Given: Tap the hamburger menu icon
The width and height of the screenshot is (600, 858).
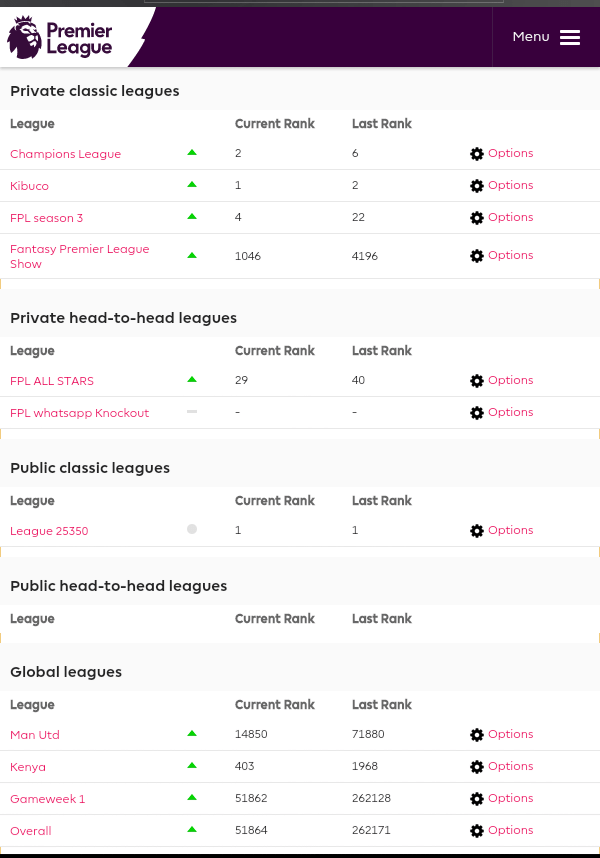Looking at the screenshot, I should click(x=570, y=37).
